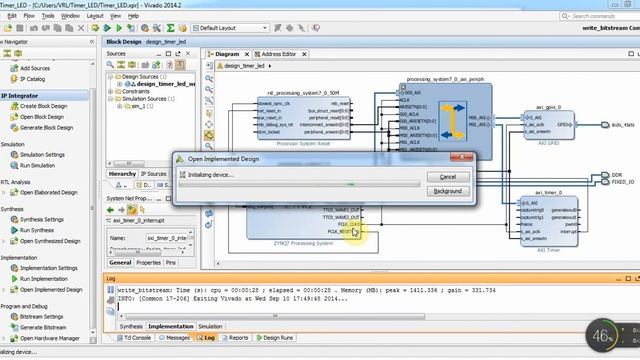
Task: Open Reports tab
Action: point(235,338)
